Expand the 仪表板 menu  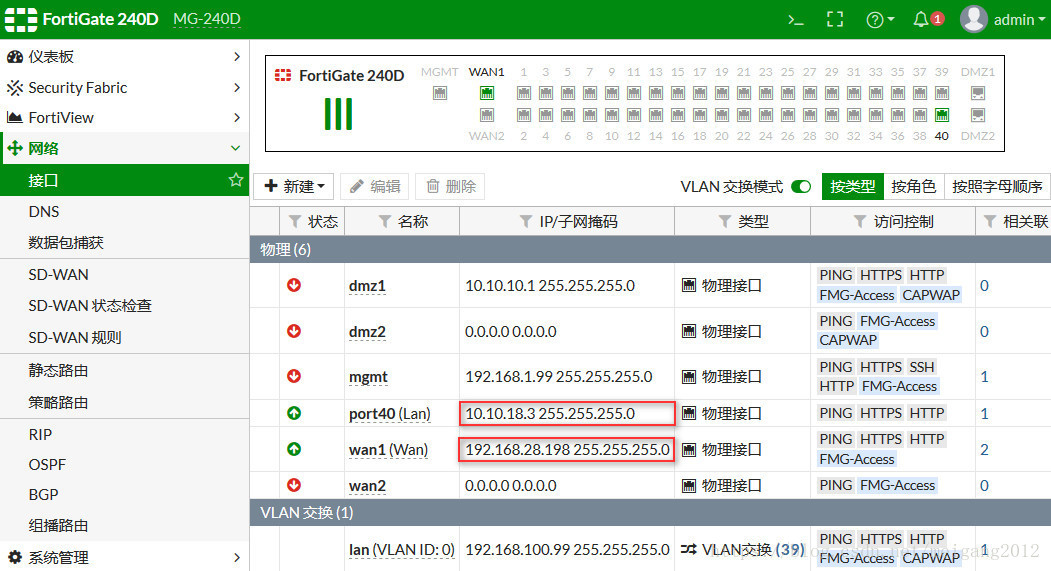[125, 57]
